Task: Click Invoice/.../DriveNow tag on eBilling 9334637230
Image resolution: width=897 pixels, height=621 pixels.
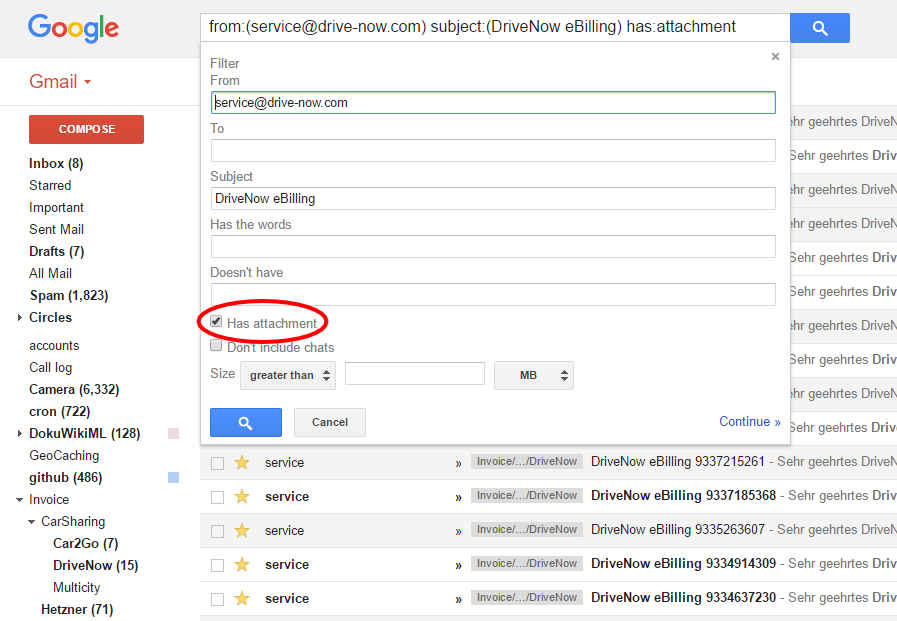Action: [527, 598]
